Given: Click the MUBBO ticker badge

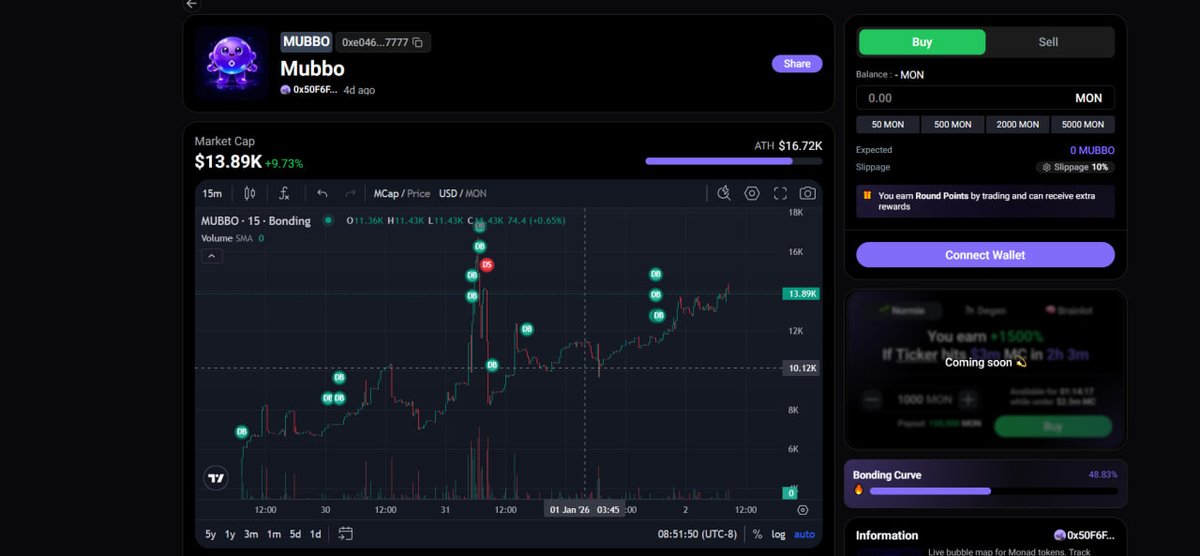Looking at the screenshot, I should click(x=306, y=42).
